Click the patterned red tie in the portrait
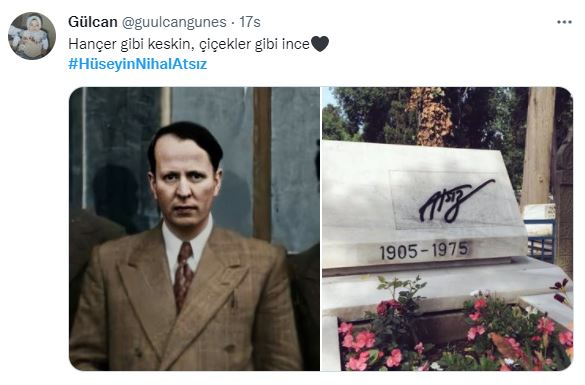 [184, 273]
